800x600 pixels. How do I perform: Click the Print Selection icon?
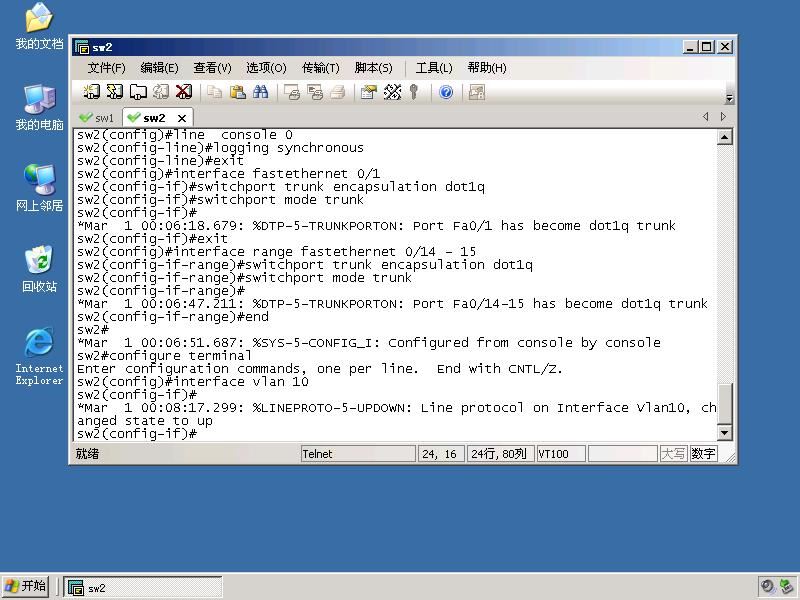pyautogui.click(x=315, y=92)
